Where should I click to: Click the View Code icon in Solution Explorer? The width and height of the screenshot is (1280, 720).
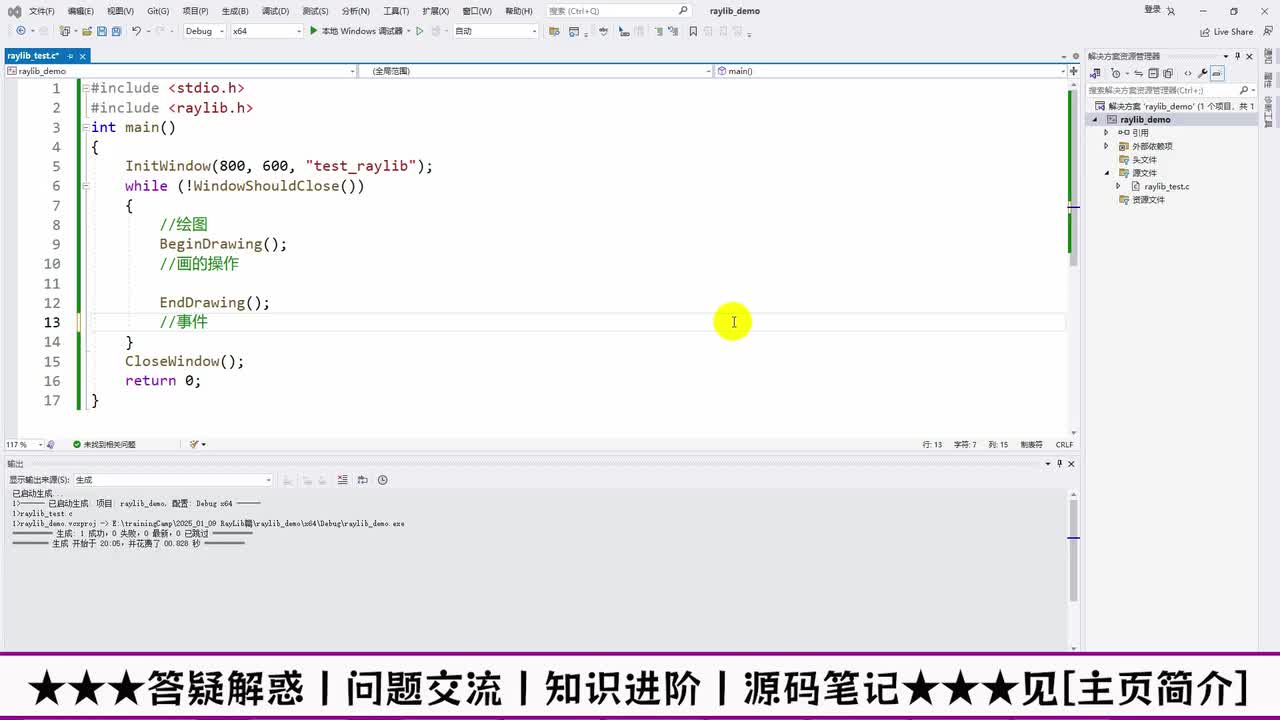[1188, 73]
